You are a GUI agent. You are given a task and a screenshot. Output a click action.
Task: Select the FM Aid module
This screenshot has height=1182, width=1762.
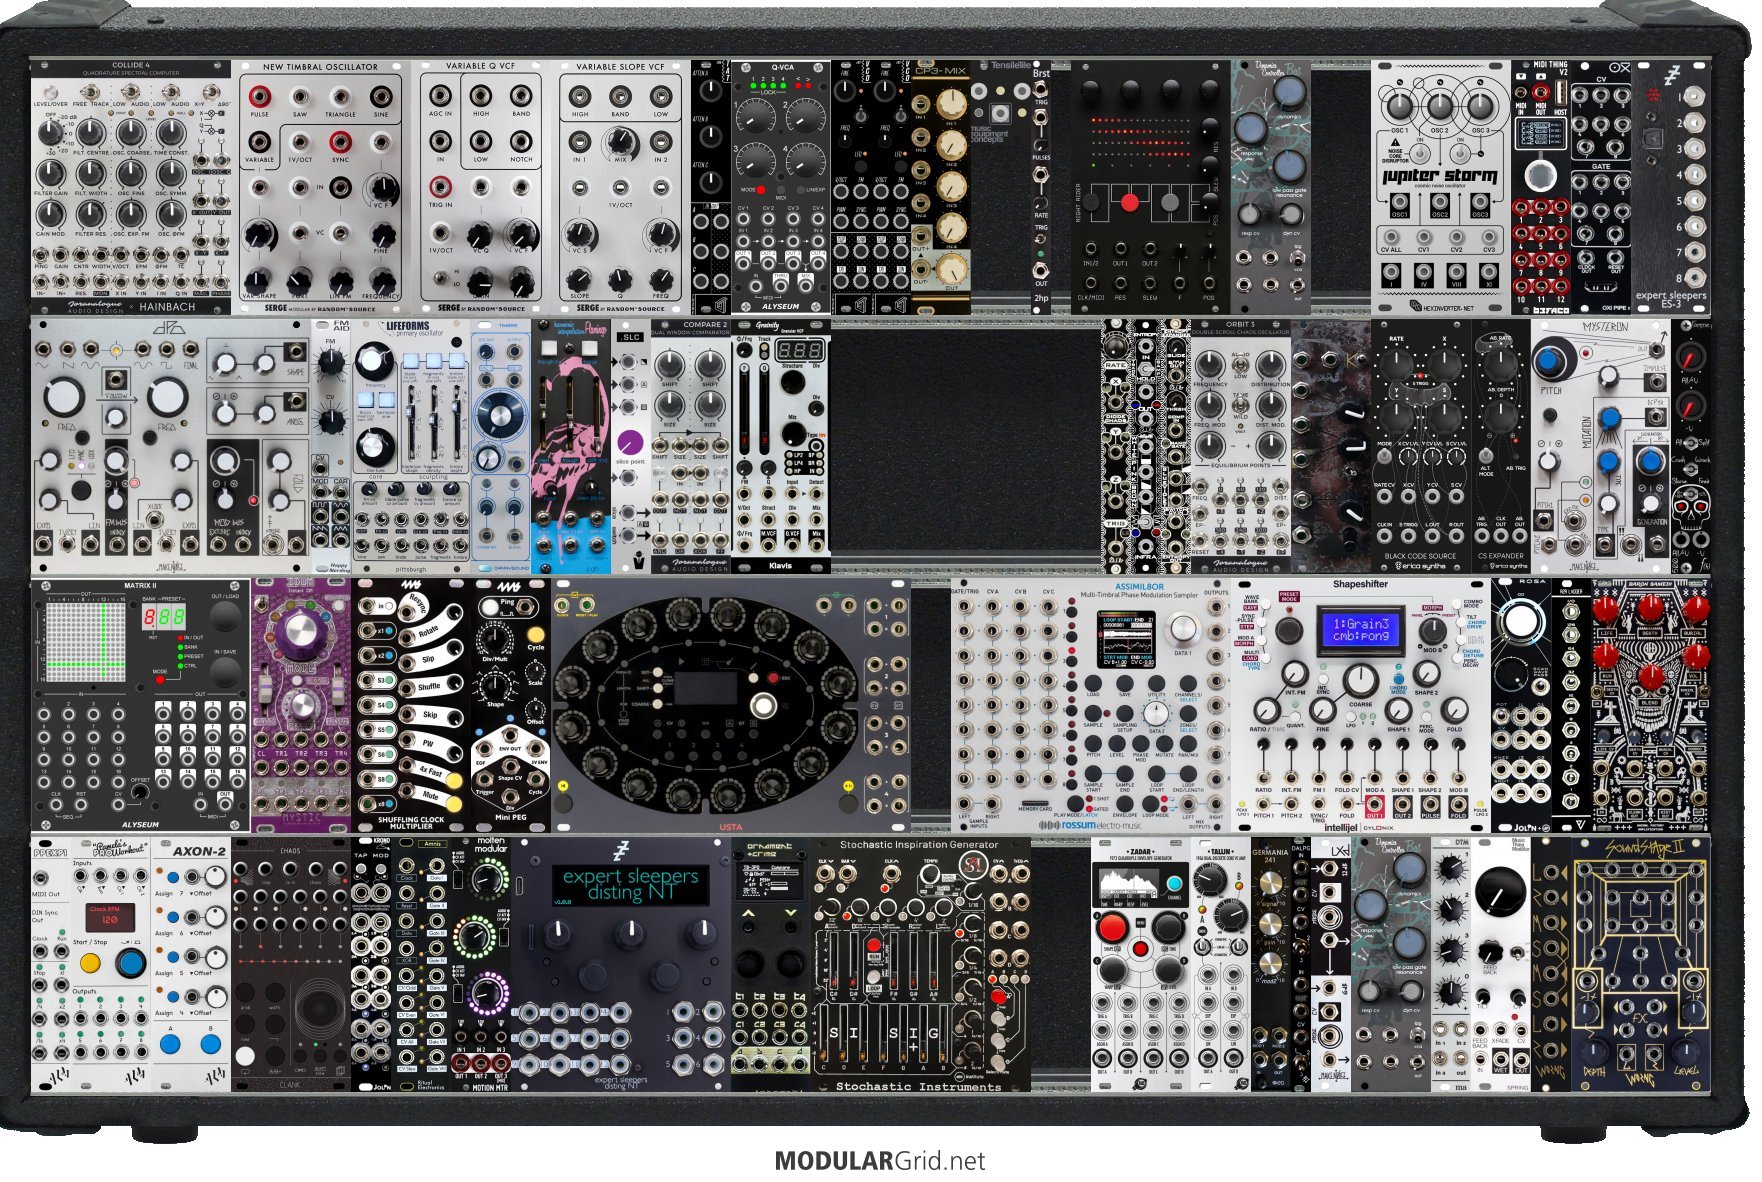331,447
